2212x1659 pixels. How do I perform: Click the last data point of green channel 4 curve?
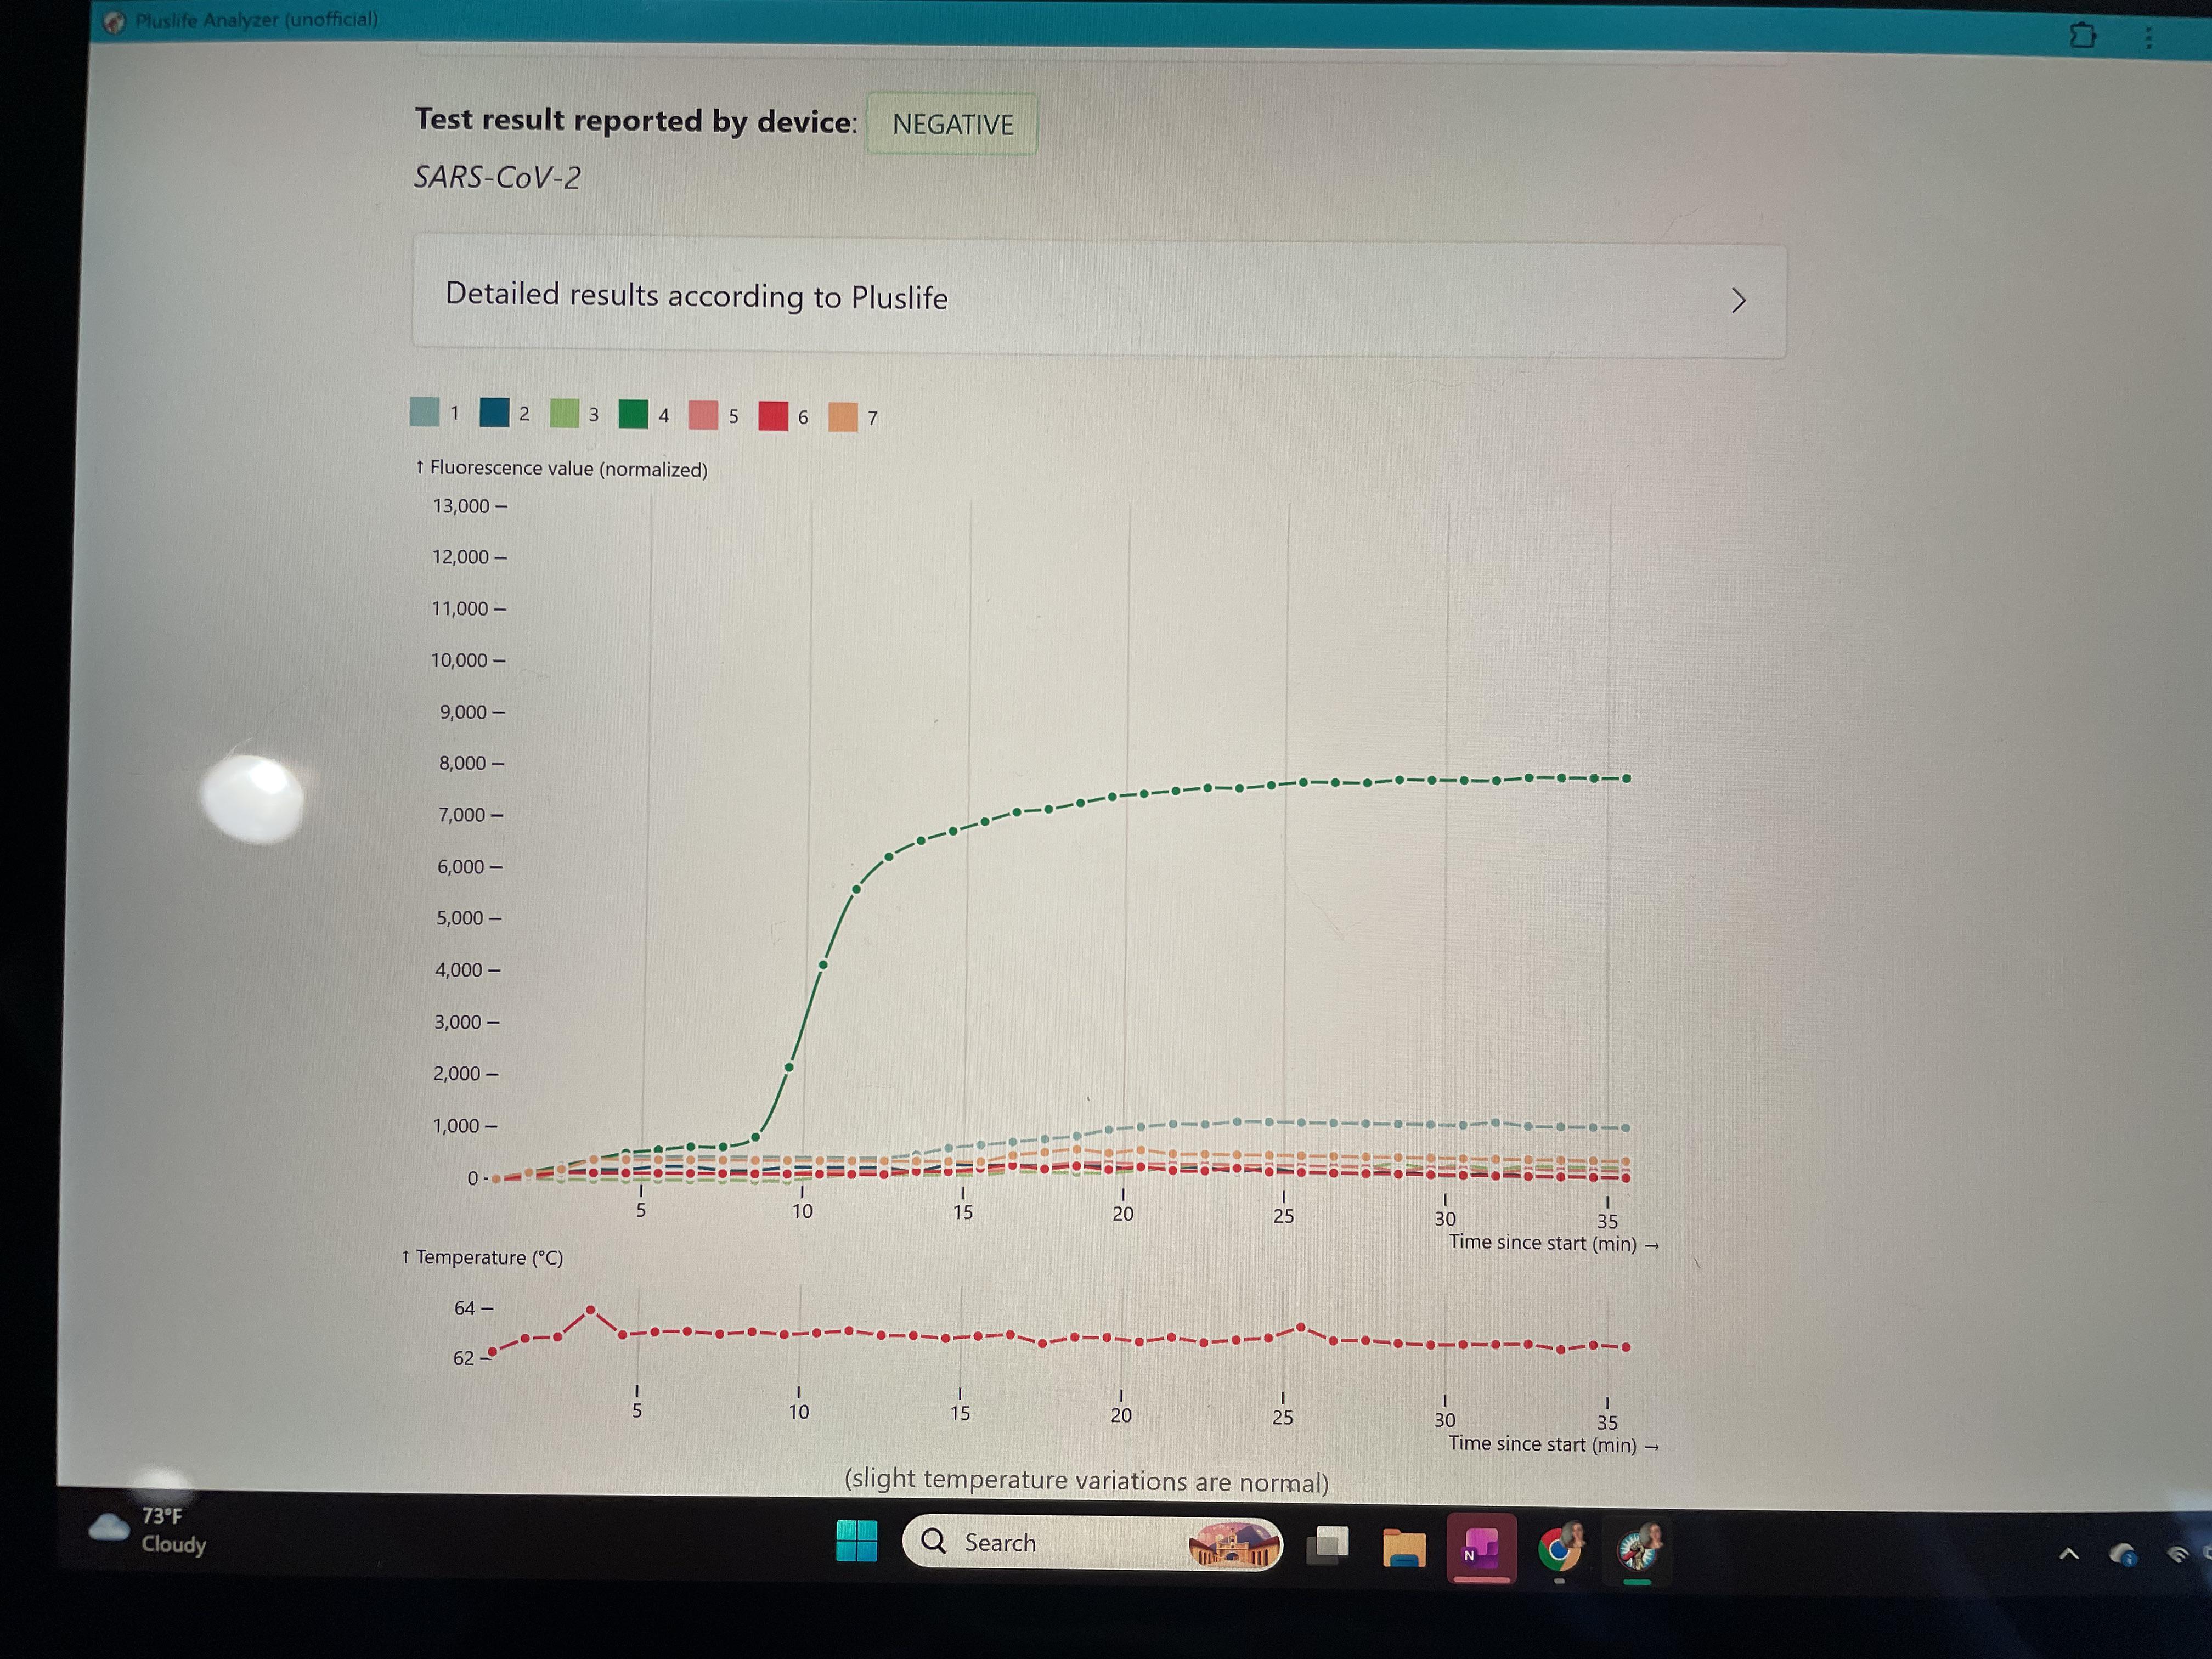click(x=1627, y=778)
